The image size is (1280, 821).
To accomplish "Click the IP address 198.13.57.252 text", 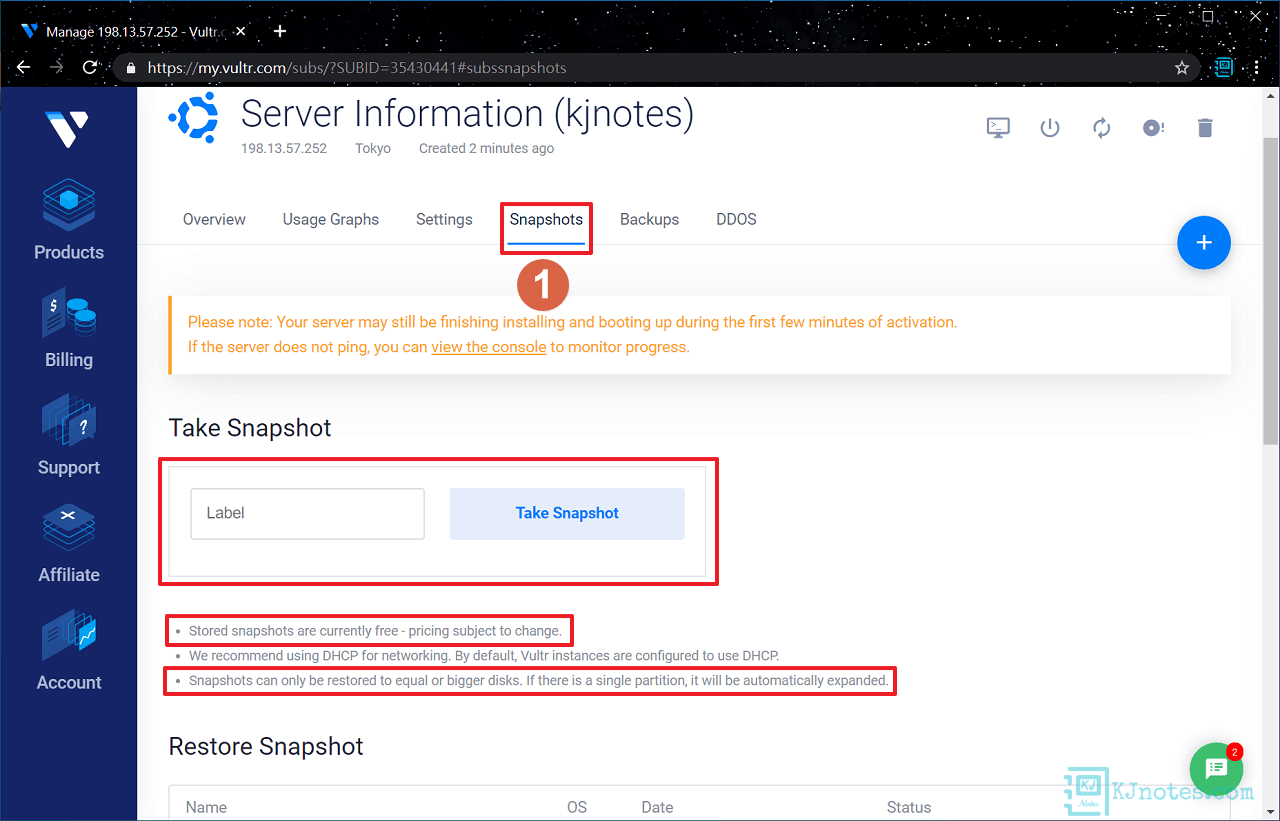I will tap(284, 148).
